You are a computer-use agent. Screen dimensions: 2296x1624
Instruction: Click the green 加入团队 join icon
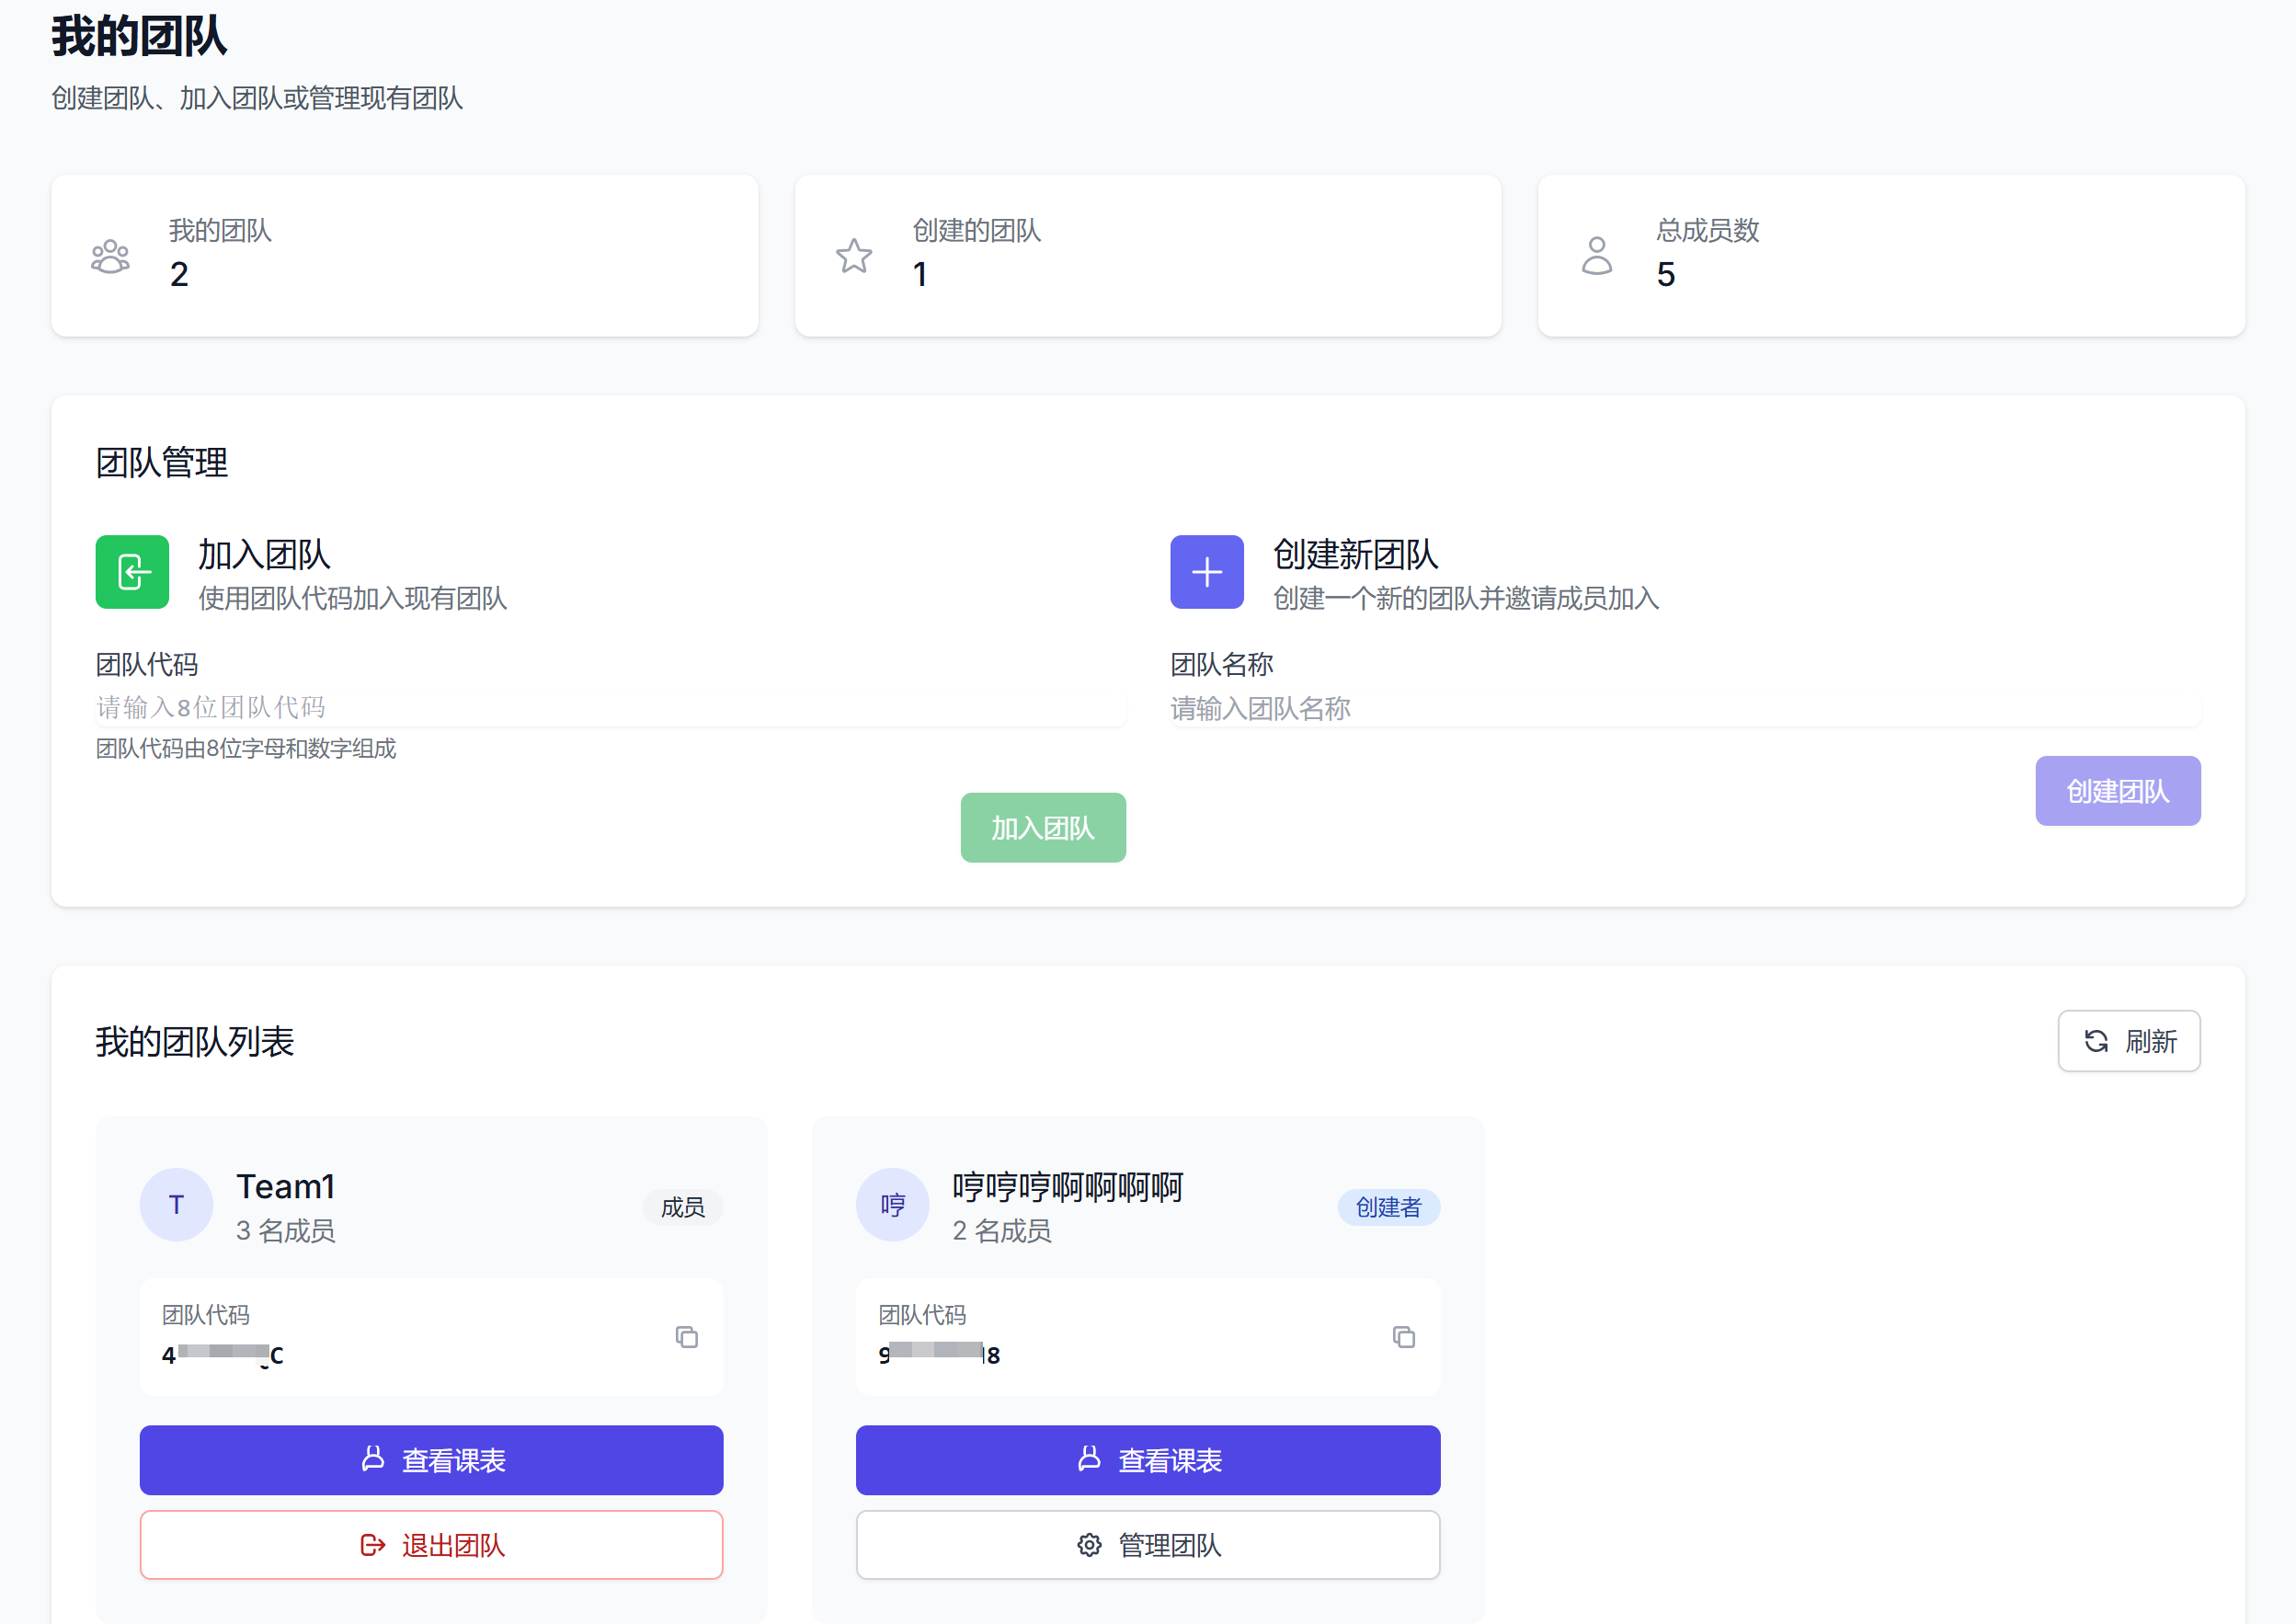click(x=132, y=572)
